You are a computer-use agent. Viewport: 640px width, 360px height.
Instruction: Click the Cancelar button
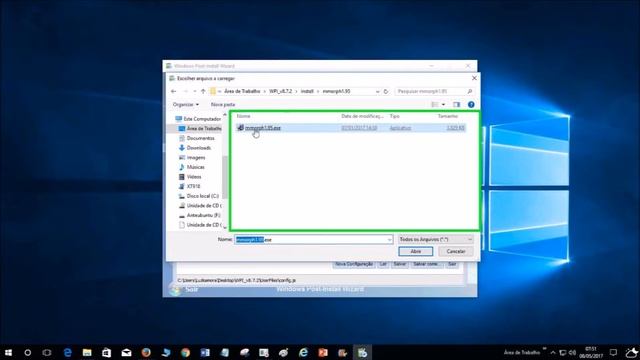456,251
